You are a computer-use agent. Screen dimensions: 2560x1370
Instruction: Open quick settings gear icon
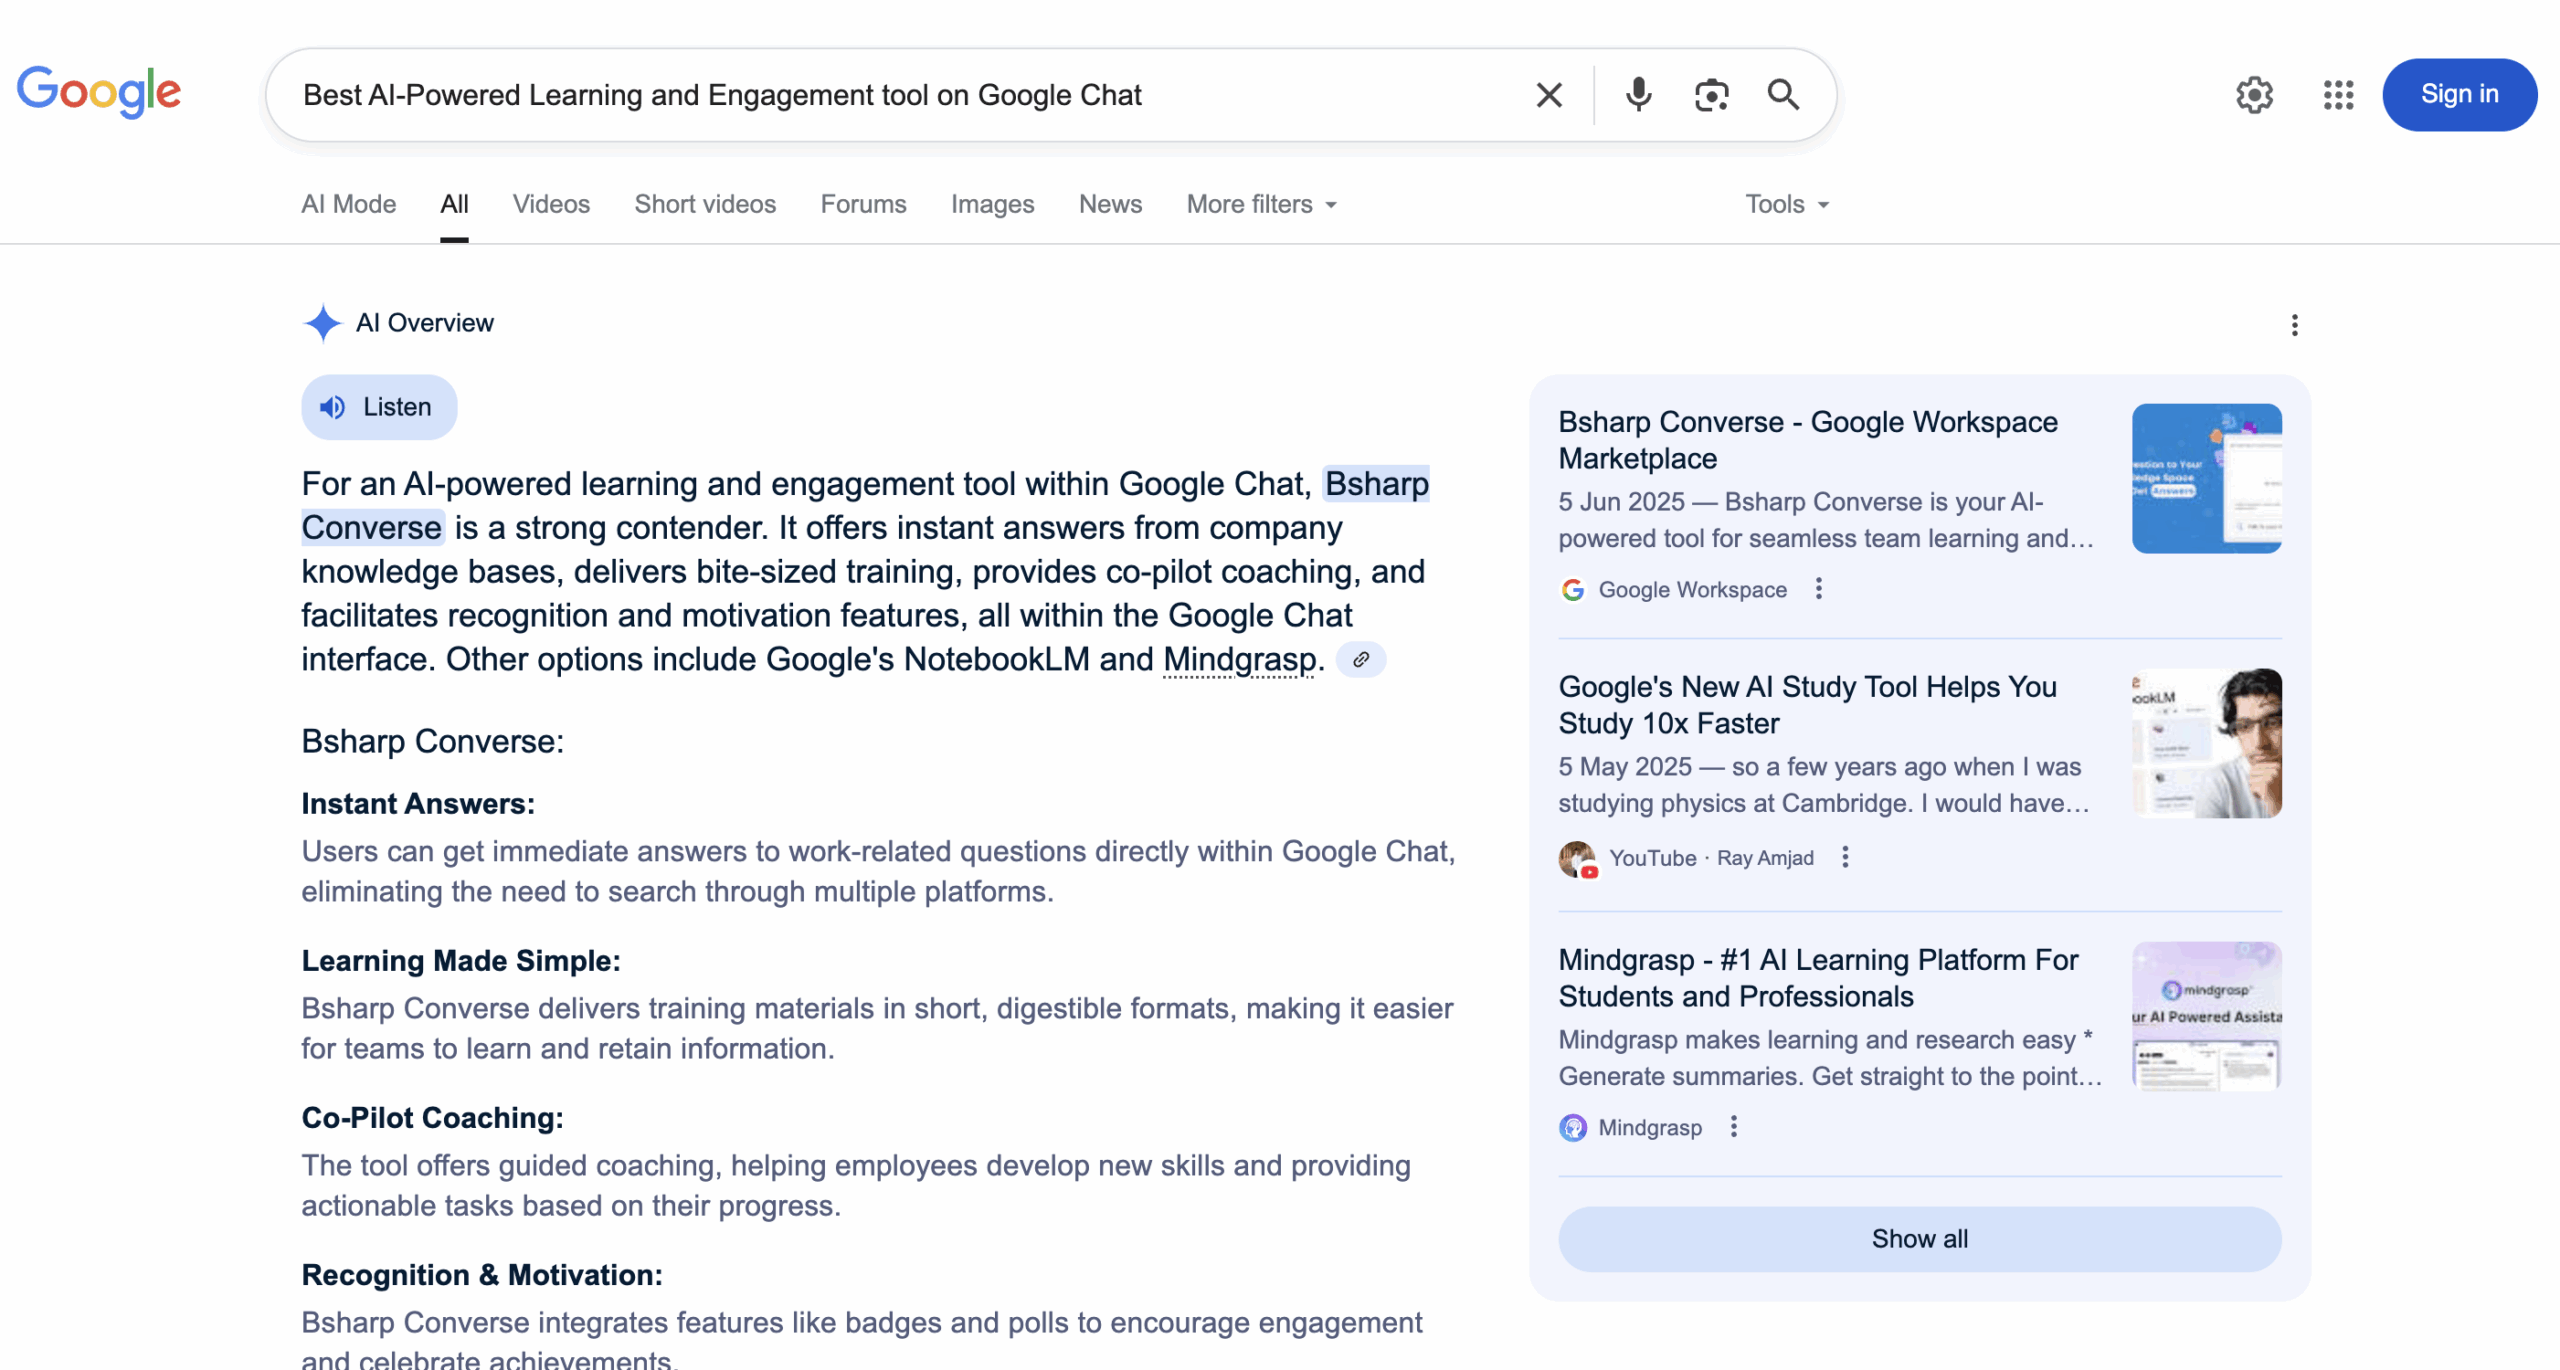(2254, 95)
